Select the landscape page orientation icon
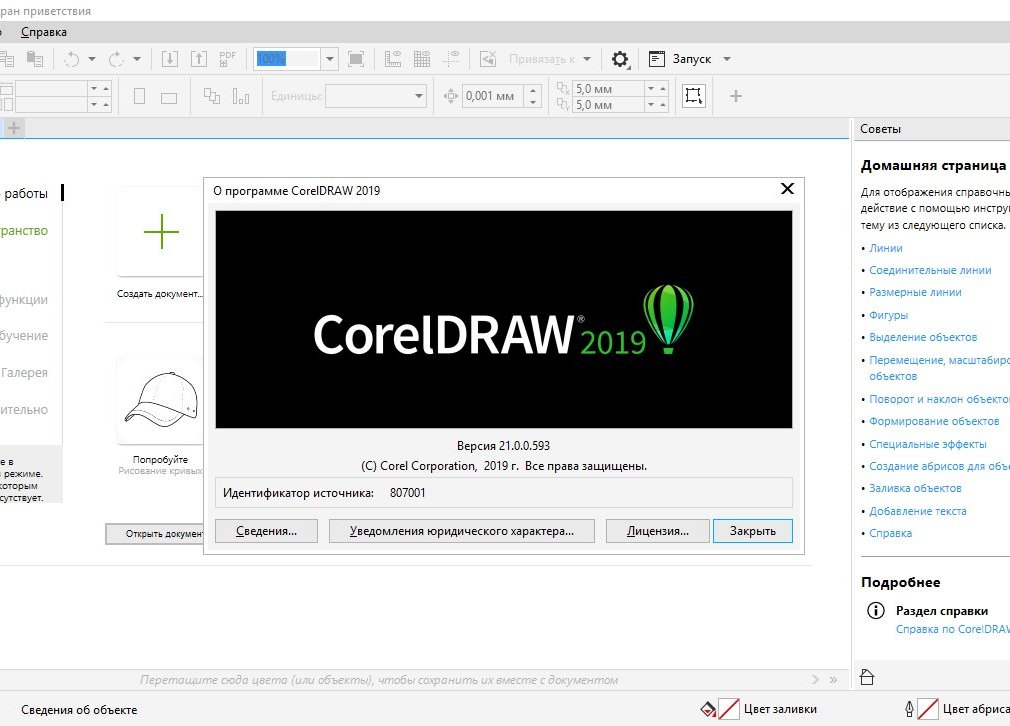 pyautogui.click(x=169, y=98)
